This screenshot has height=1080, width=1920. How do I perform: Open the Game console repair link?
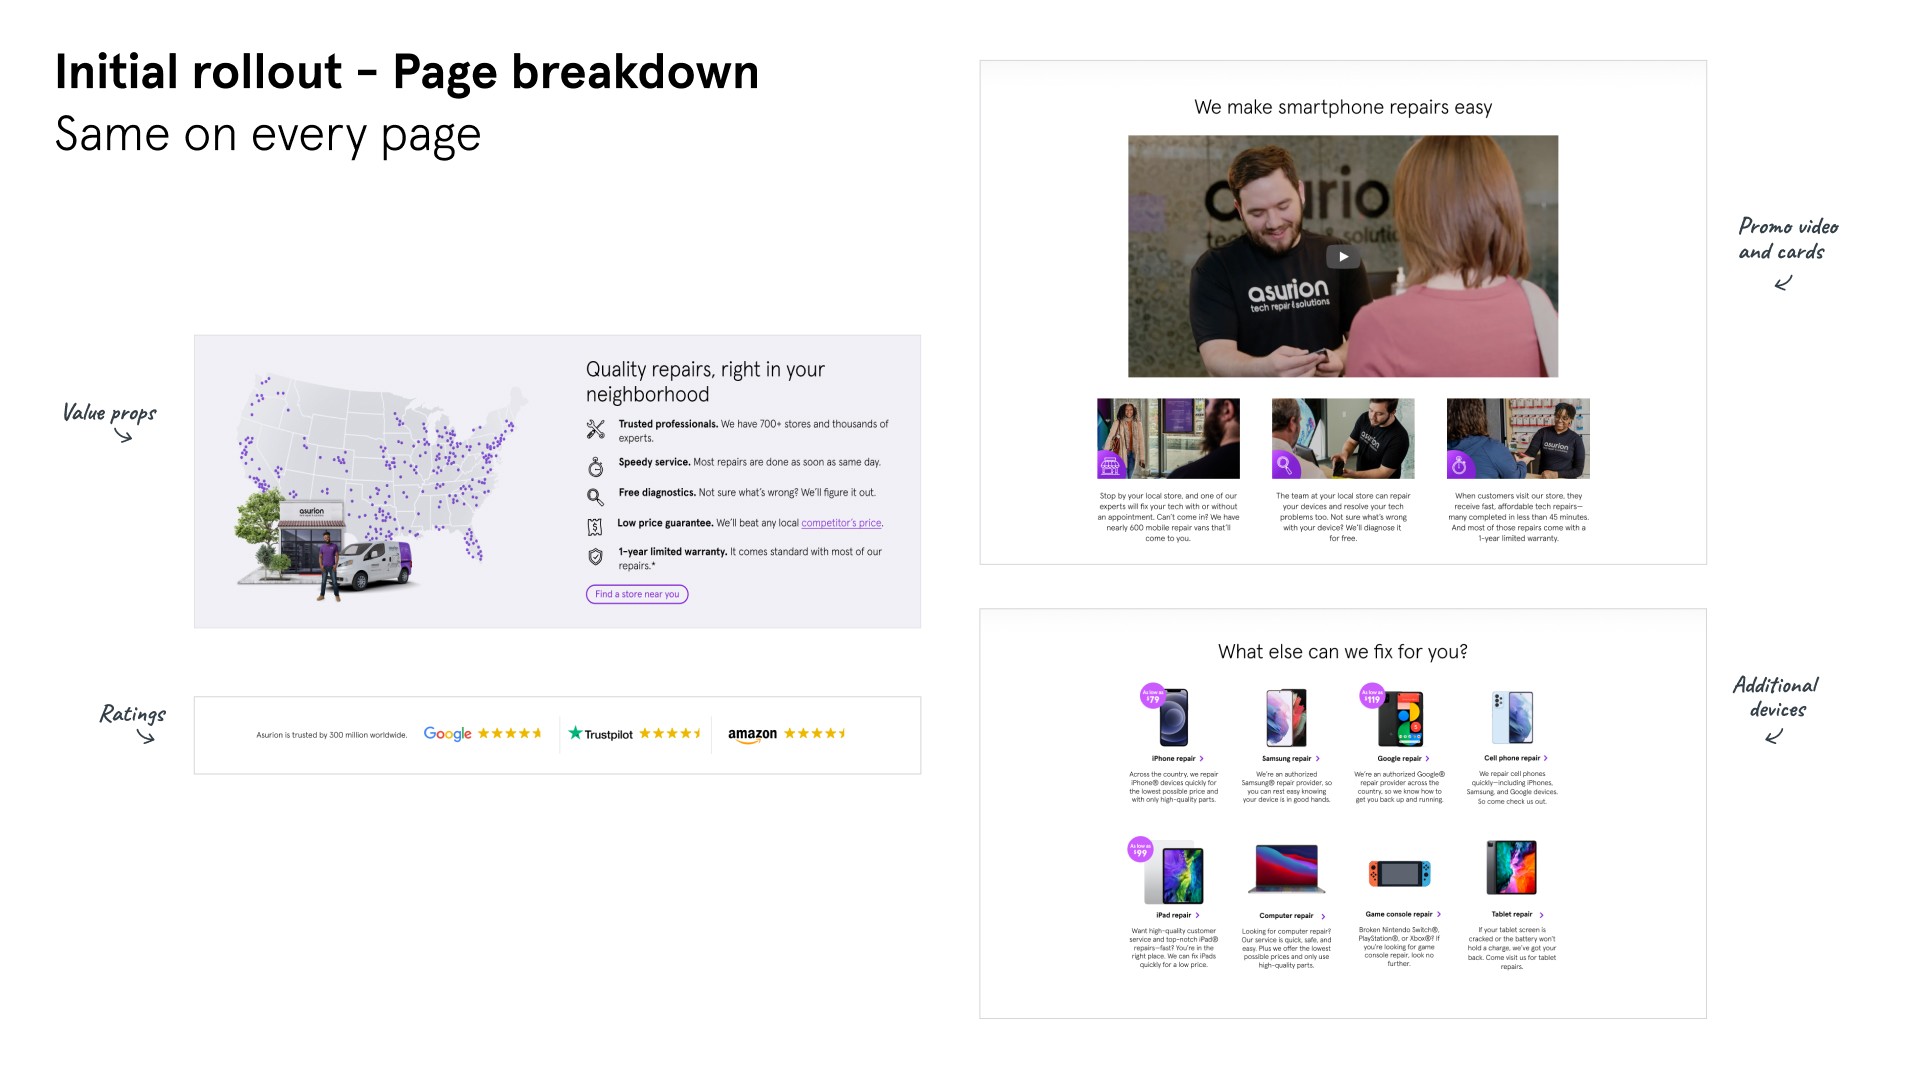[x=1403, y=914]
